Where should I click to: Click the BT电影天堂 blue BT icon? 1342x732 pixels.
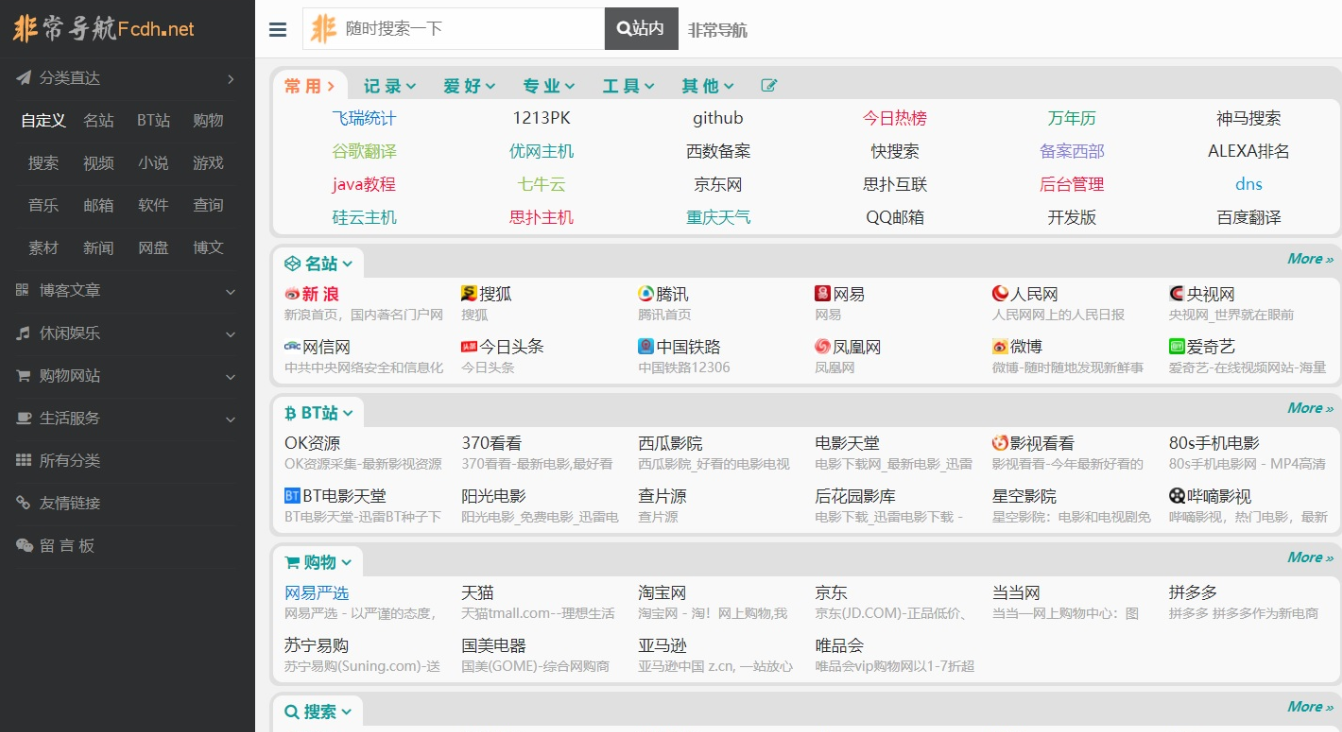(x=292, y=495)
